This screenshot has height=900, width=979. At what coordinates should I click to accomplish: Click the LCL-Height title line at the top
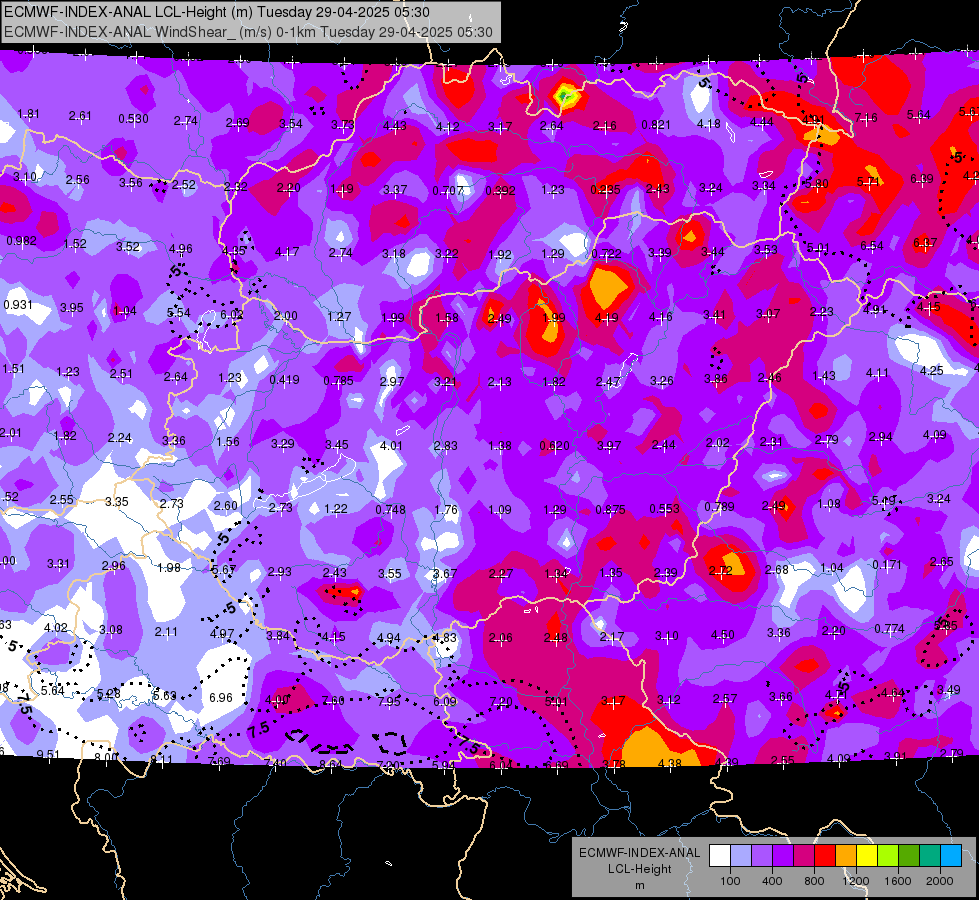coord(216,12)
